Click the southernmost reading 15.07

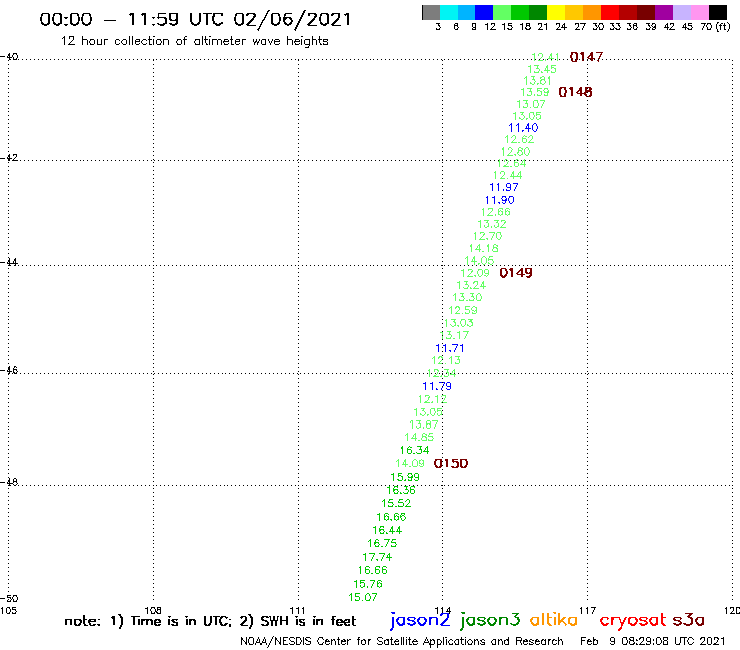[362, 598]
